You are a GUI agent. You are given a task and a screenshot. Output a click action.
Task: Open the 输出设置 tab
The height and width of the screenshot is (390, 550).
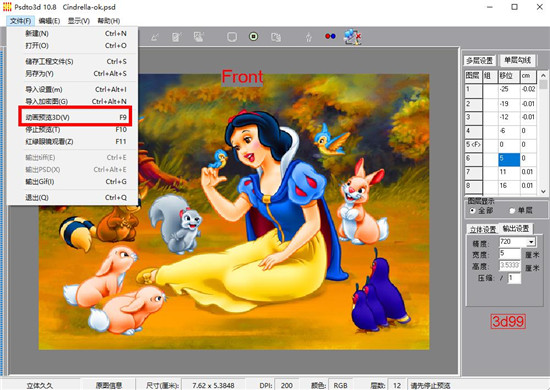(516, 229)
